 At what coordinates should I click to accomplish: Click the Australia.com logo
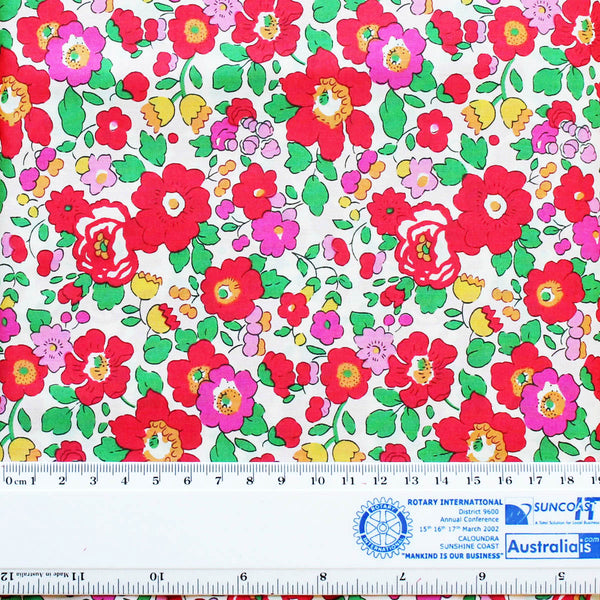coord(551,546)
